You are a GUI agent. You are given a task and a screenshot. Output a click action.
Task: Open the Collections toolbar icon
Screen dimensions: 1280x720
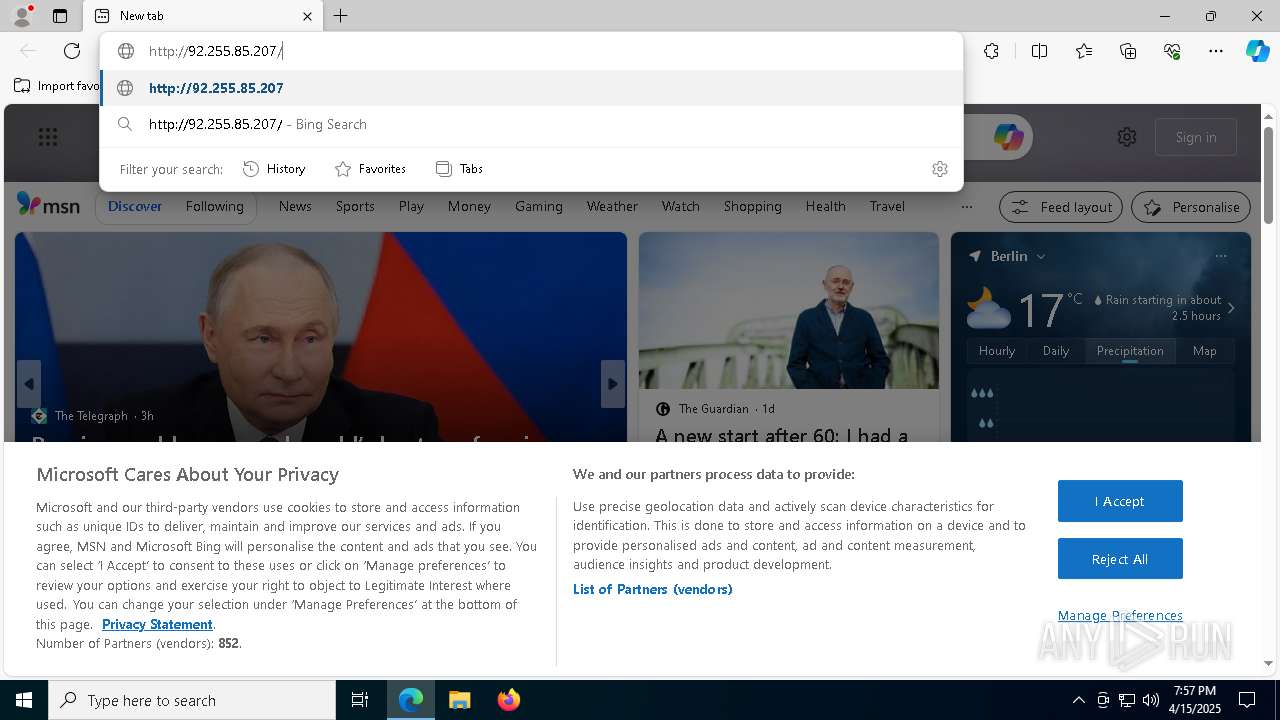pos(1128,51)
